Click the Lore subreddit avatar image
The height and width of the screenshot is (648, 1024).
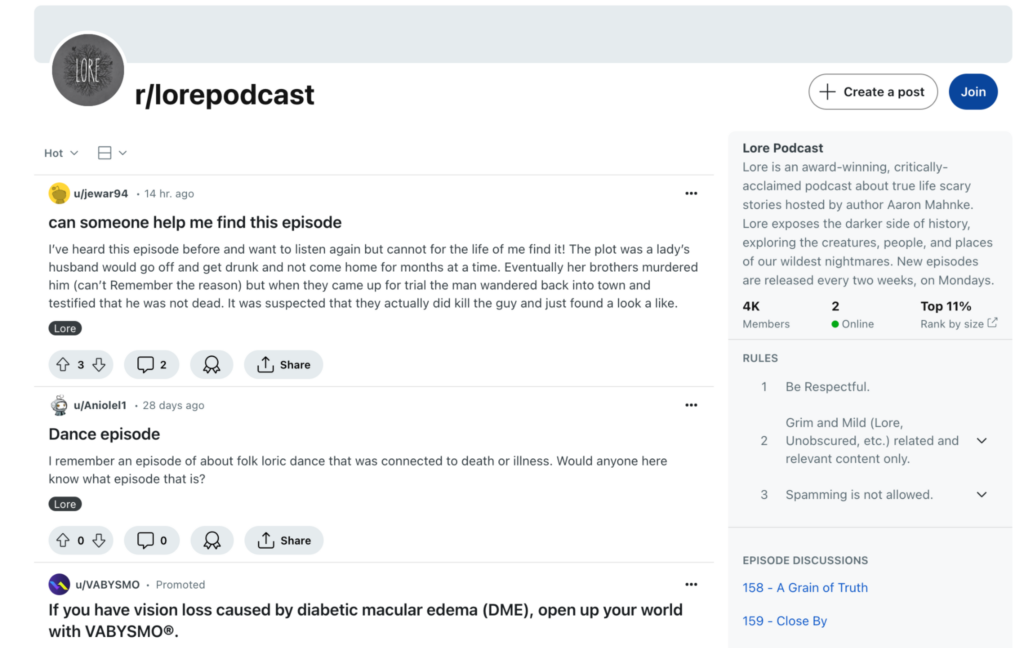88,70
